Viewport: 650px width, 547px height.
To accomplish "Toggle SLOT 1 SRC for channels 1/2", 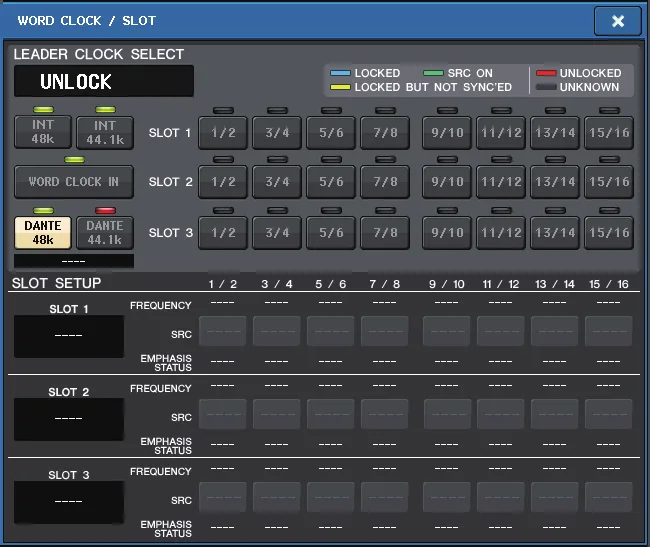I will (223, 331).
